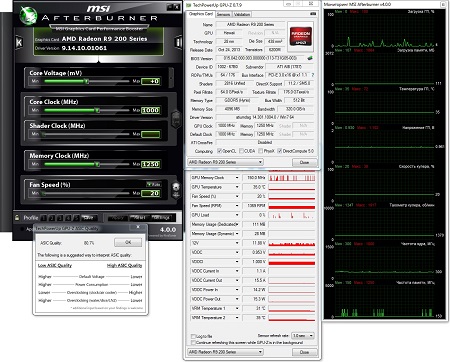Open the GPU Load sensor dropdown
The height and width of the screenshot is (362, 450).
pos(237,215)
